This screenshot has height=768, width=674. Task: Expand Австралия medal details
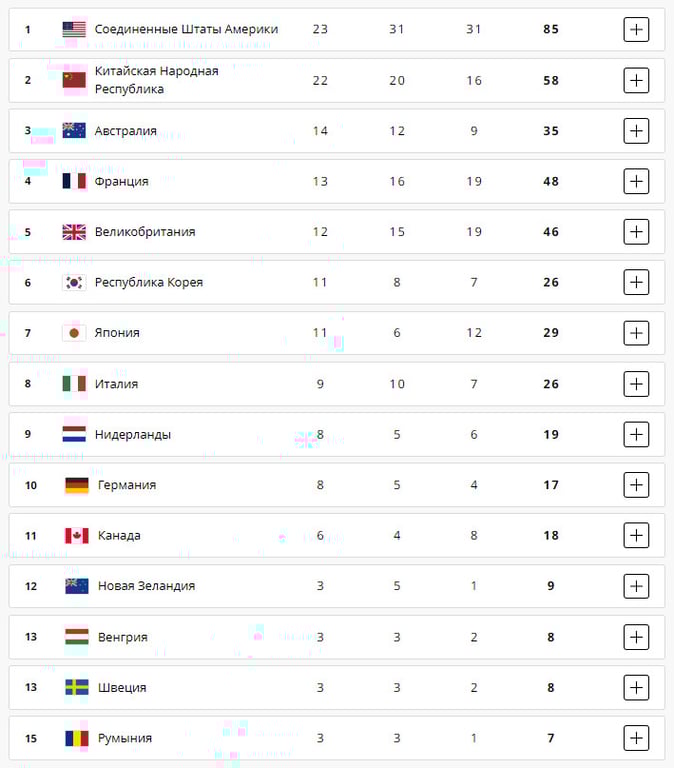pyautogui.click(x=636, y=131)
